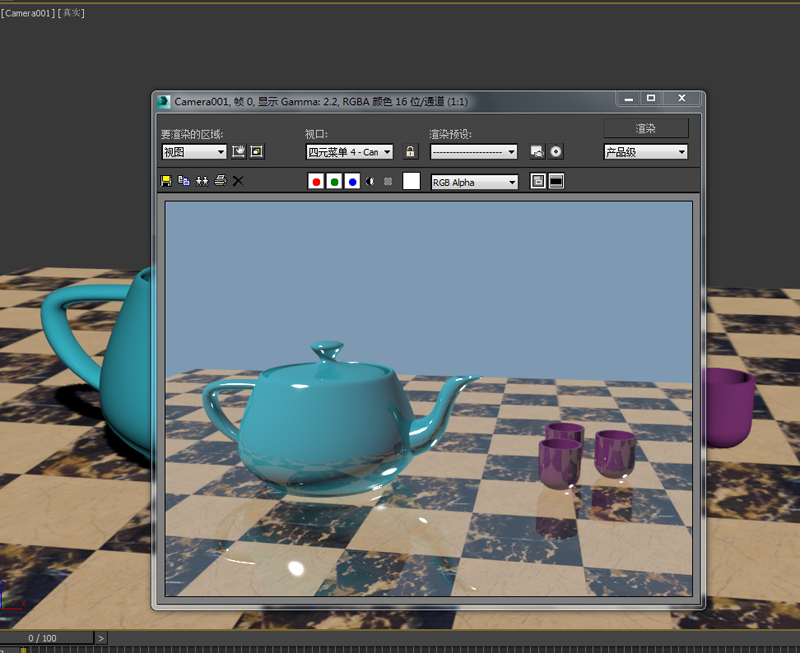Screen dimensions: 800x653
Task: Toggle the alpha channel display
Action: [370, 182]
